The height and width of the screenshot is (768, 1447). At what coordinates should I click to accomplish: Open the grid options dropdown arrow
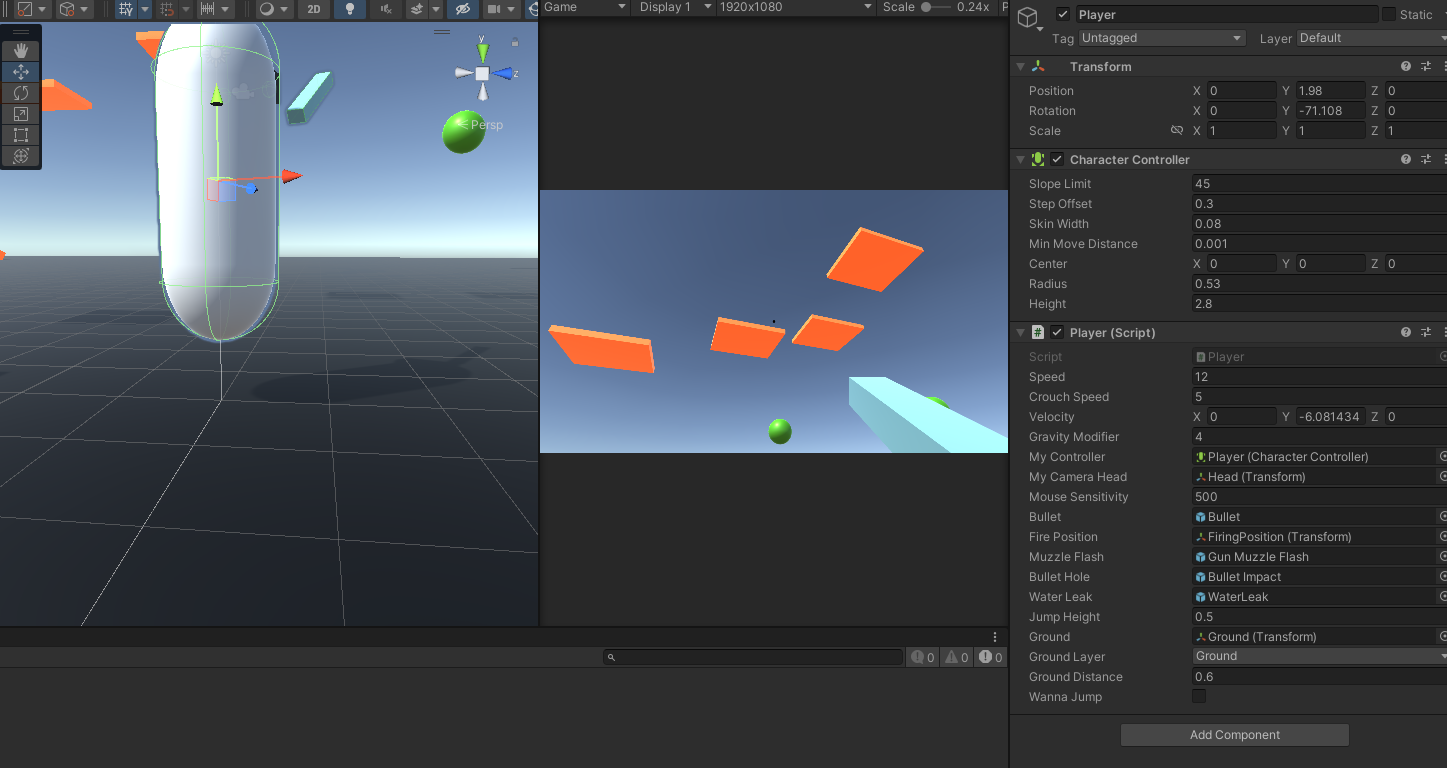[144, 9]
